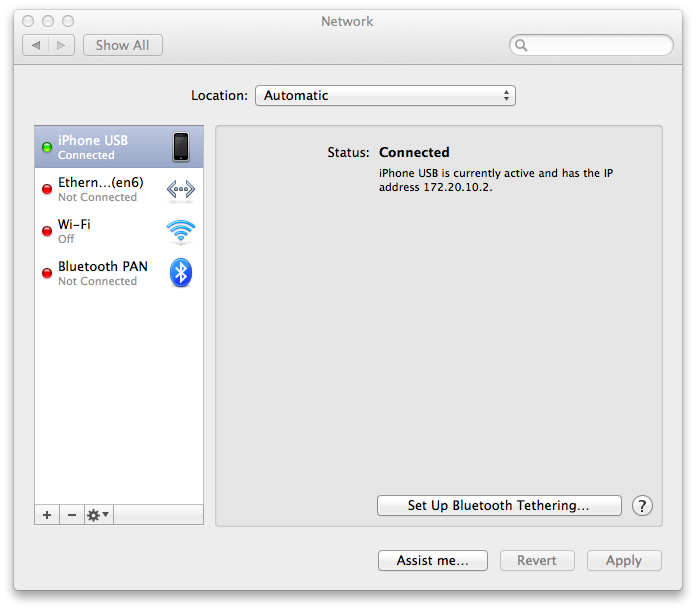696x610 pixels.
Task: Click the red status dot next to Ethernet
Action: [47, 189]
